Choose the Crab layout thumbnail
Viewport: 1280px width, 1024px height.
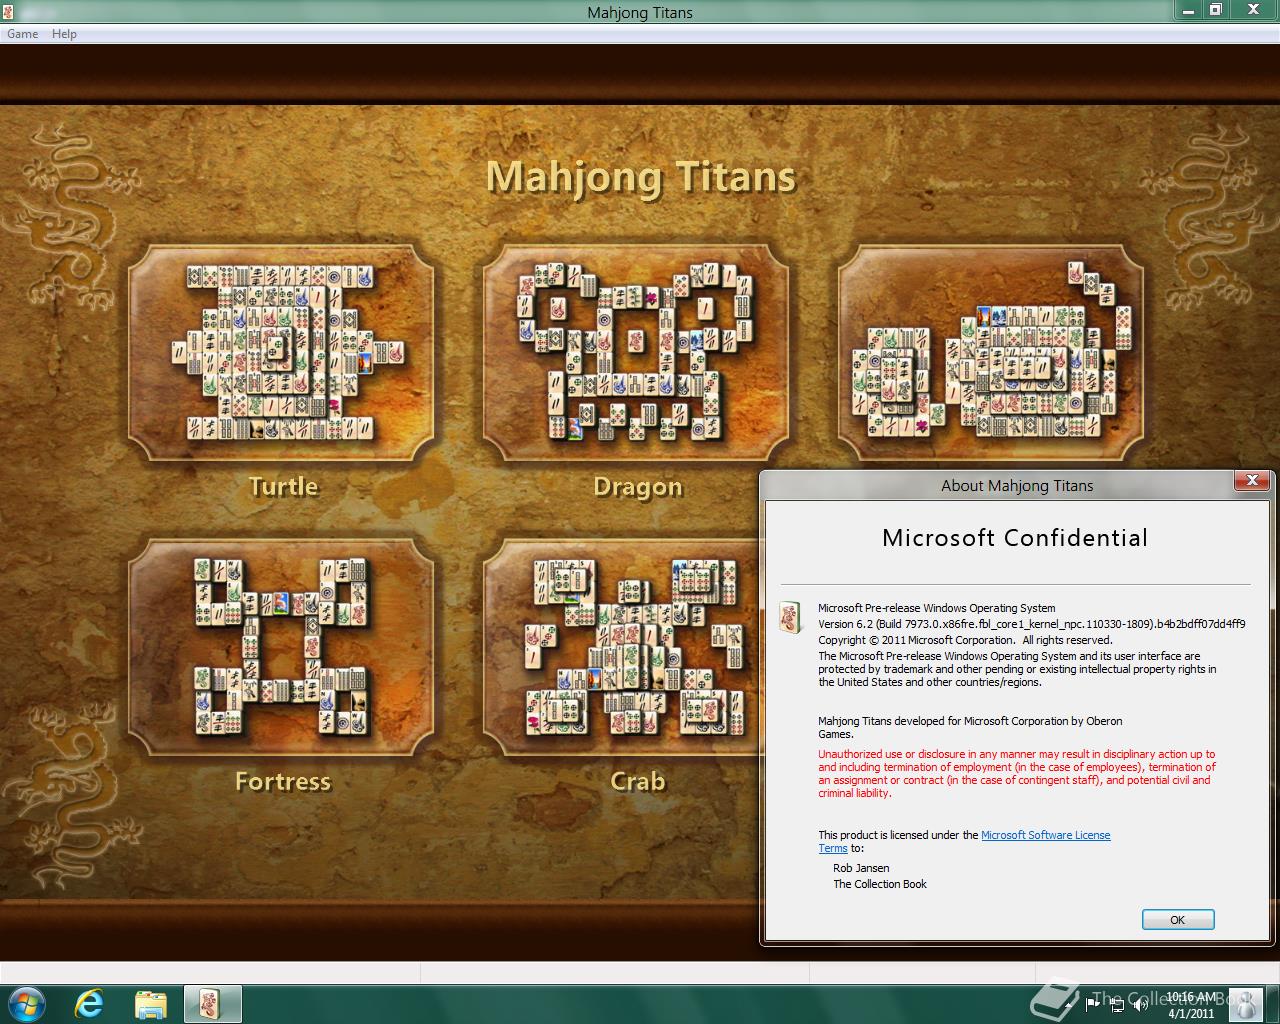(x=621, y=647)
